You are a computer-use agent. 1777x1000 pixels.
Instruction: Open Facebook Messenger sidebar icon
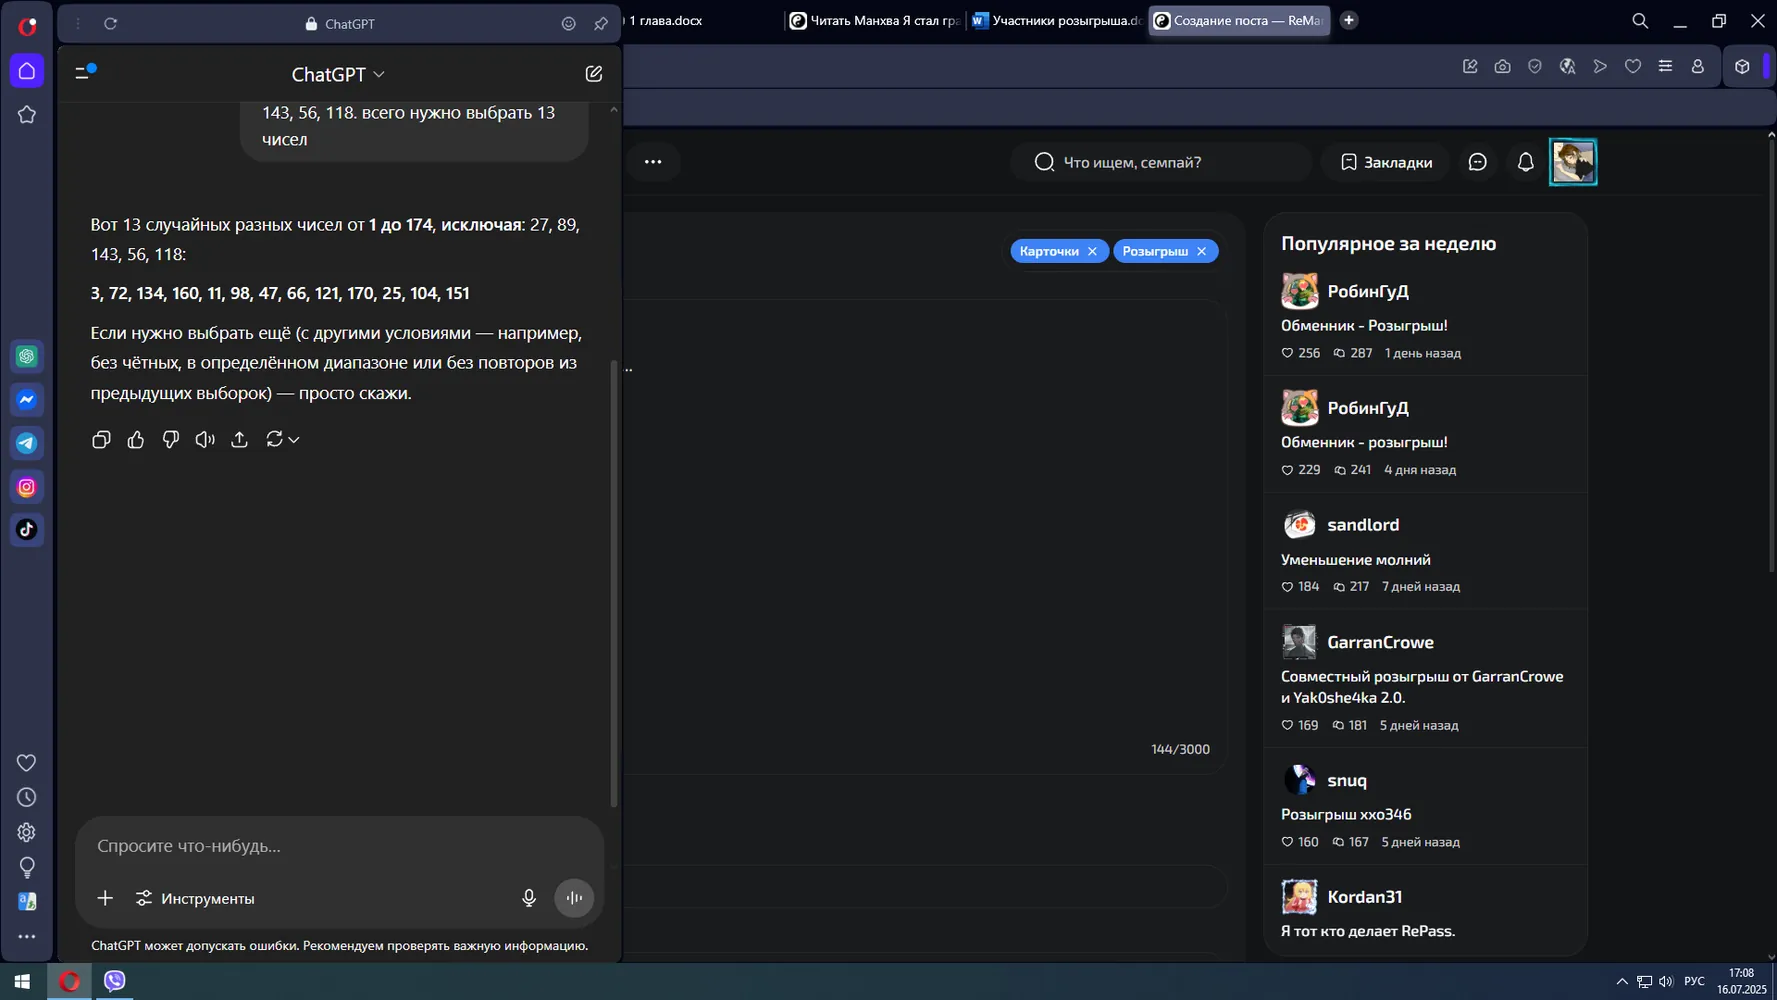click(27, 400)
